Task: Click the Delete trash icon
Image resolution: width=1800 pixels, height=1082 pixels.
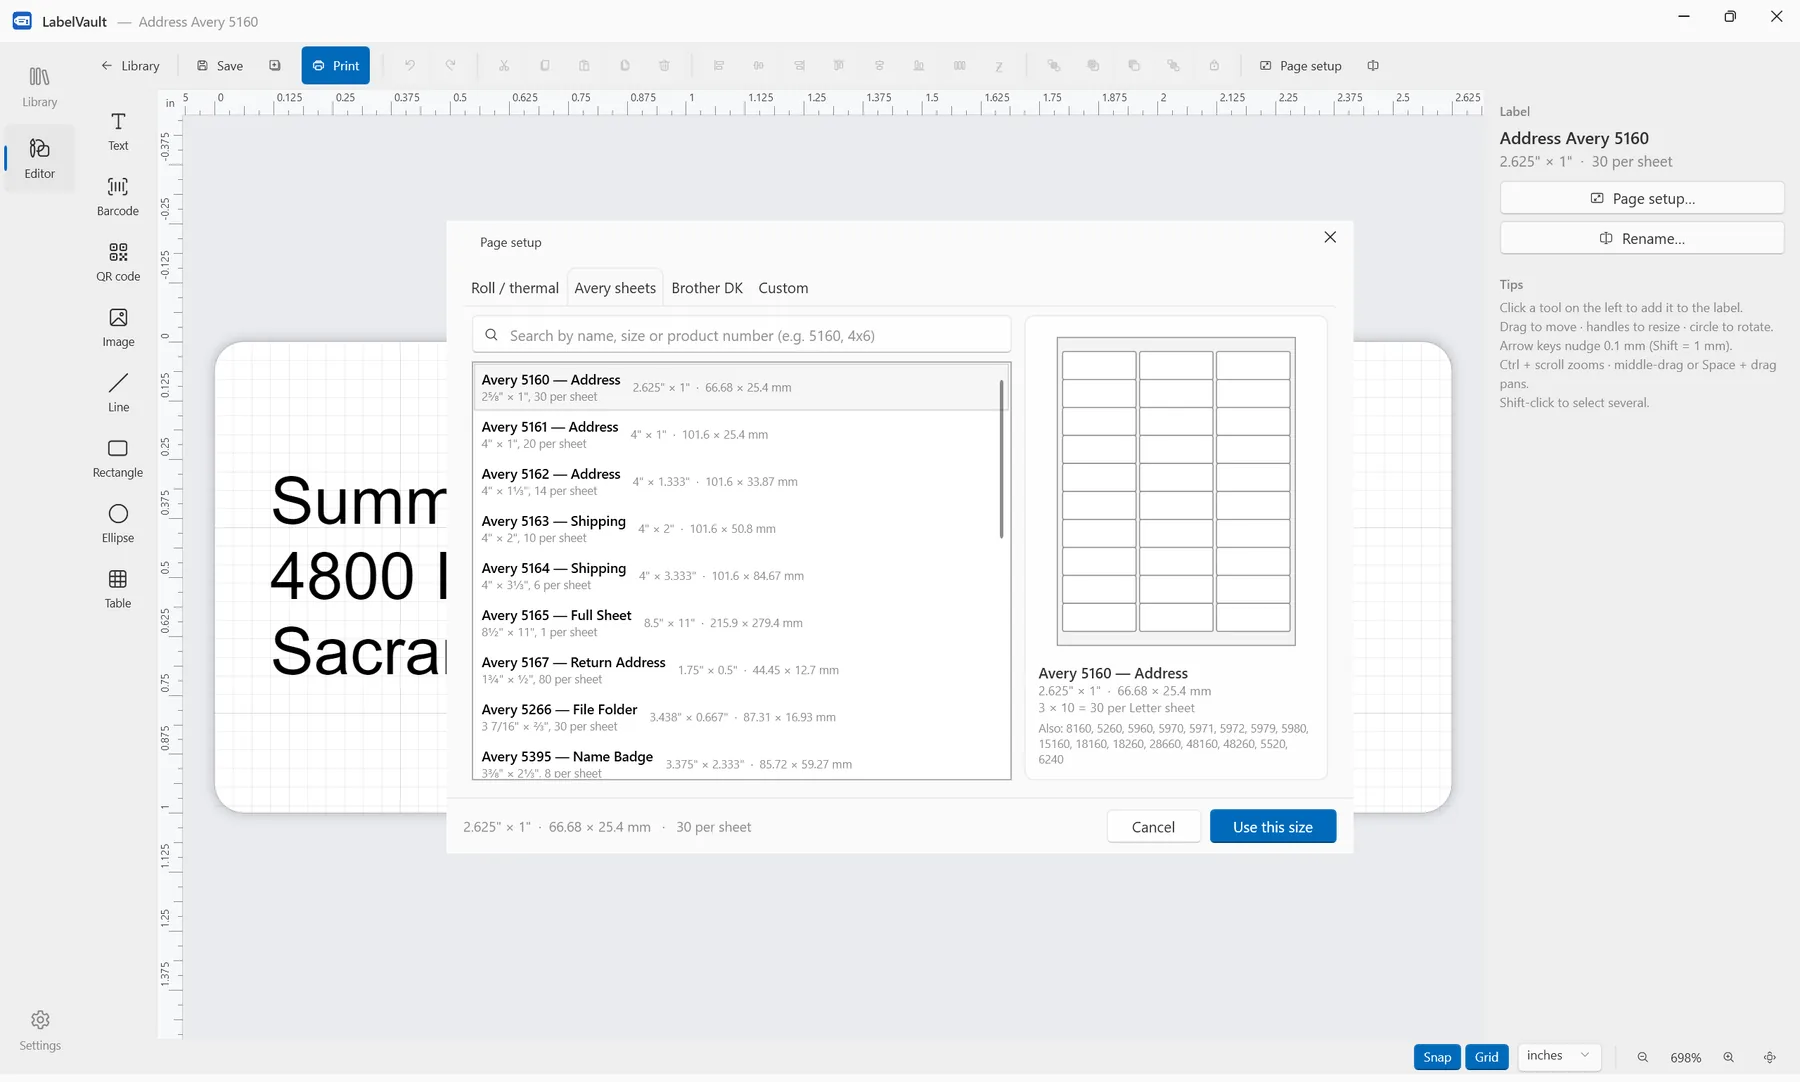Action: (x=664, y=66)
